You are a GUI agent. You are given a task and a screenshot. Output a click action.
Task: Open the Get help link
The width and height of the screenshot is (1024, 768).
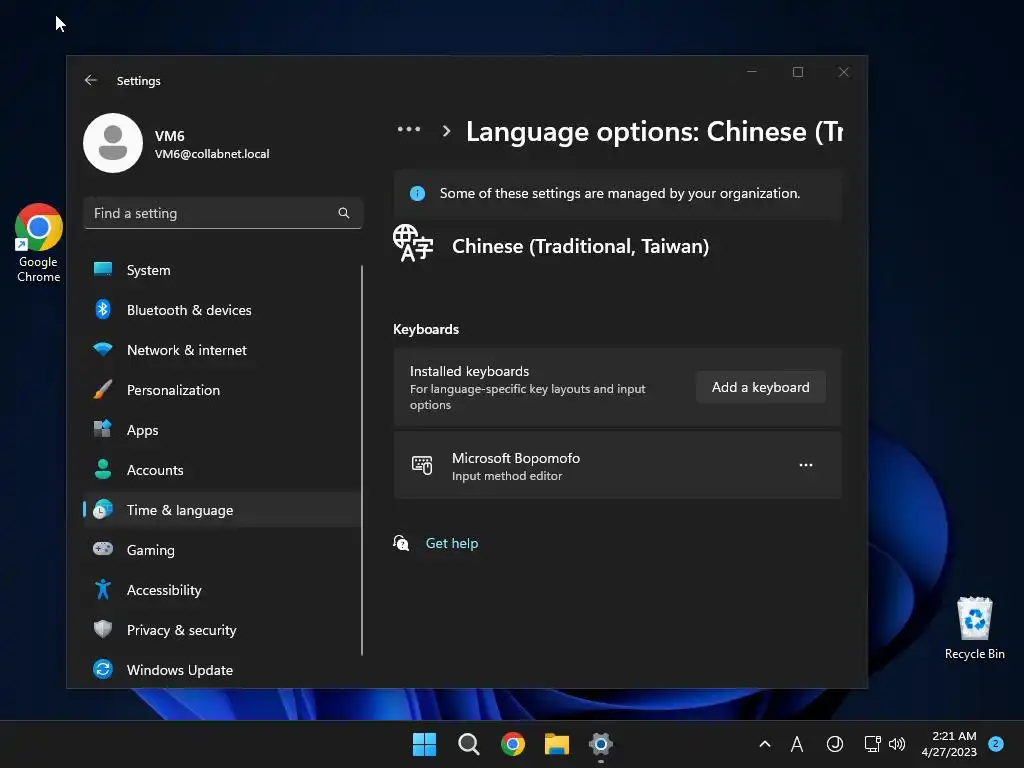452,543
